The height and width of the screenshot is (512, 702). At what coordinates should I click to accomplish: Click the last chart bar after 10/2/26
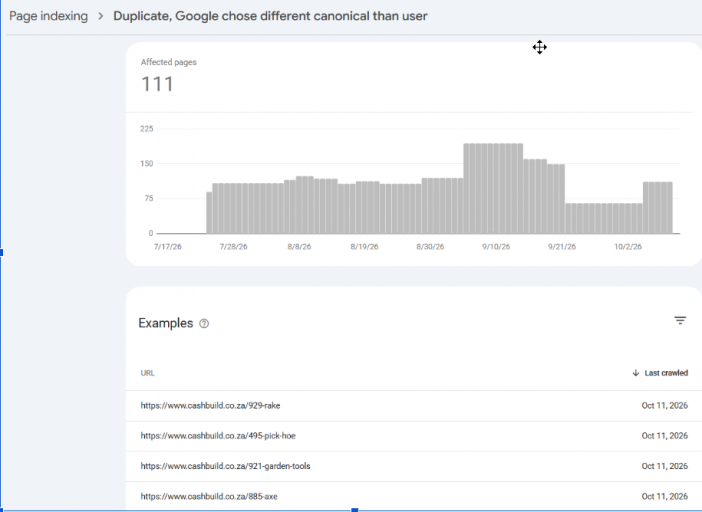click(669, 208)
